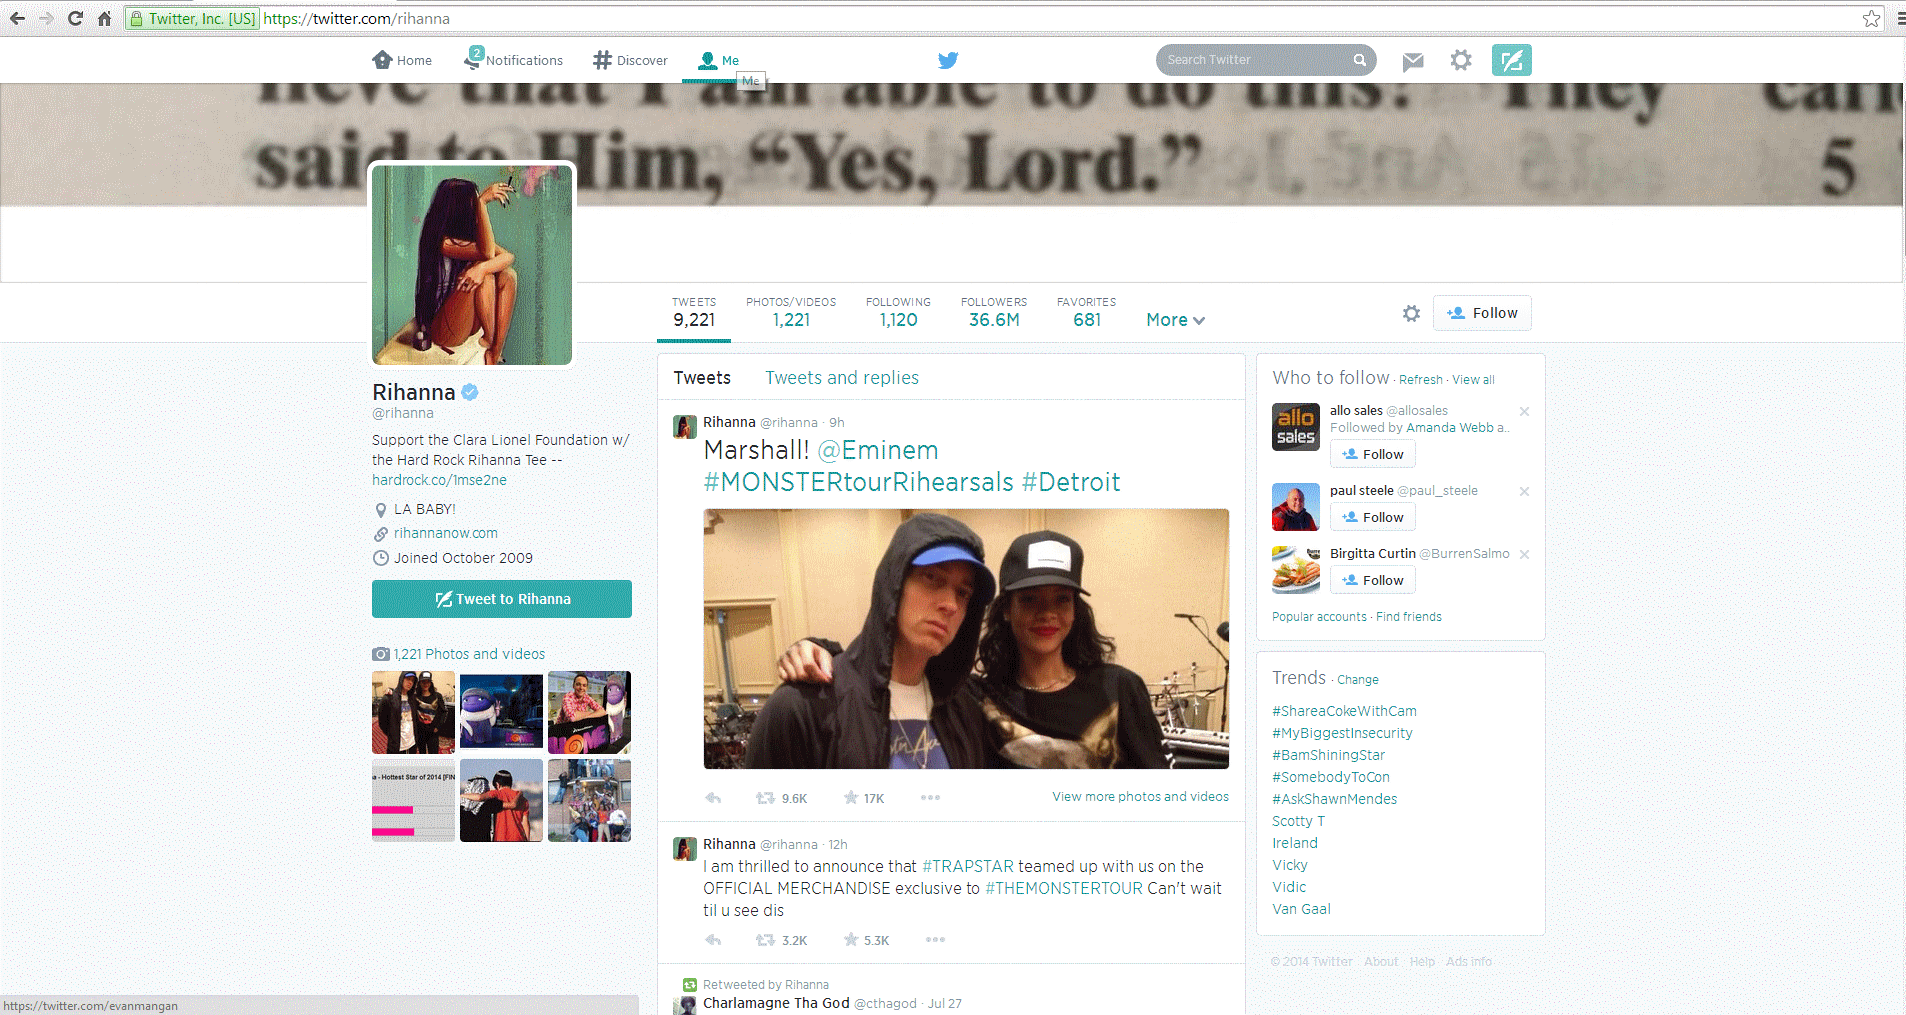Reply to the TRAPSTAR announcement tweet
This screenshot has height=1015, width=1906.
coord(713,940)
